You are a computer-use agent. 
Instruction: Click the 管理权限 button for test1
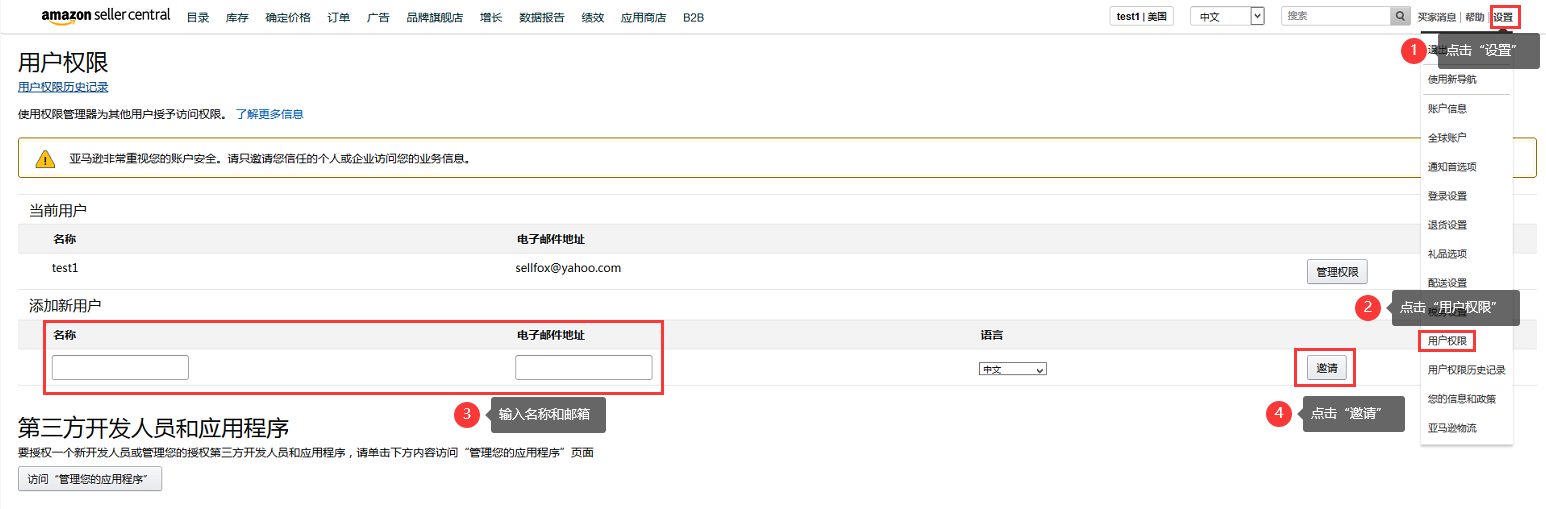tap(1336, 272)
